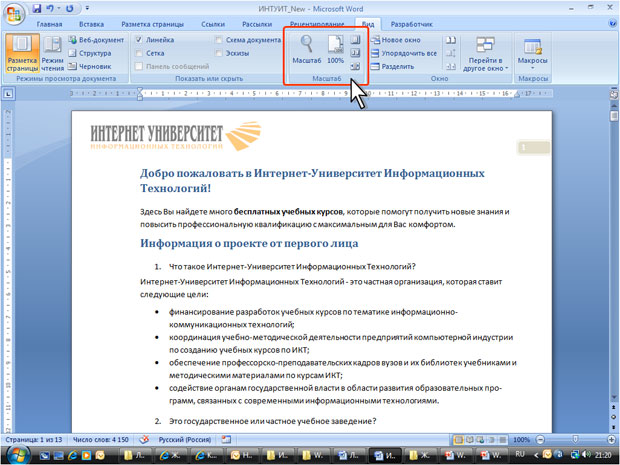The height and width of the screenshot is (465, 620).
Task: Switch to Режим чтения view
Action: (52, 53)
